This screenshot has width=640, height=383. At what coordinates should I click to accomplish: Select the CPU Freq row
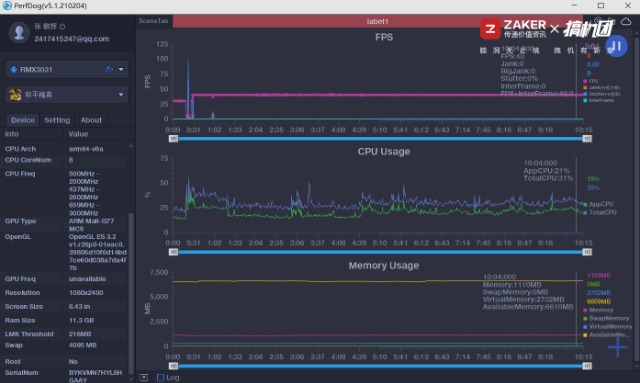65,193
